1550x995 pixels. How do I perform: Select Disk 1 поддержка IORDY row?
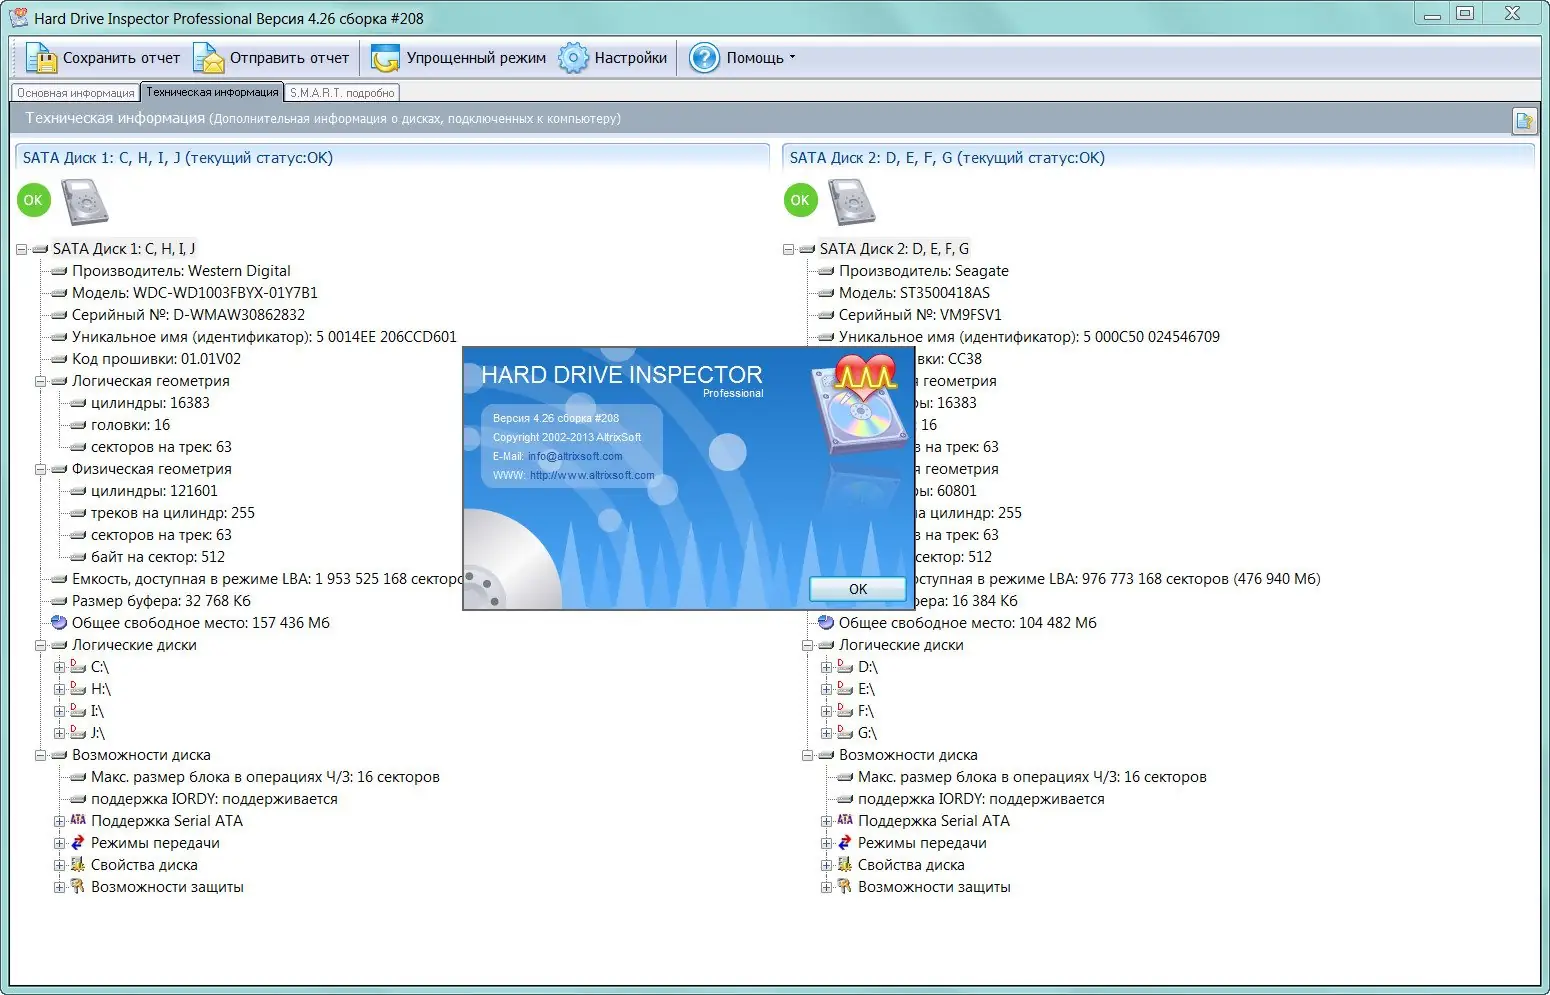pyautogui.click(x=214, y=799)
